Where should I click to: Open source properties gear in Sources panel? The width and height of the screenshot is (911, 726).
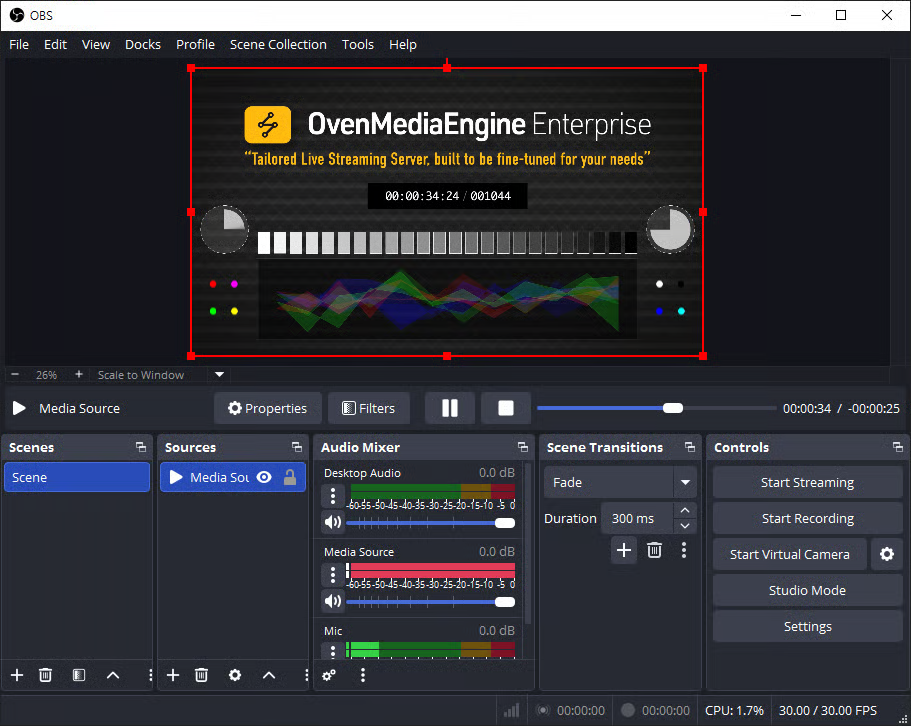coord(235,675)
